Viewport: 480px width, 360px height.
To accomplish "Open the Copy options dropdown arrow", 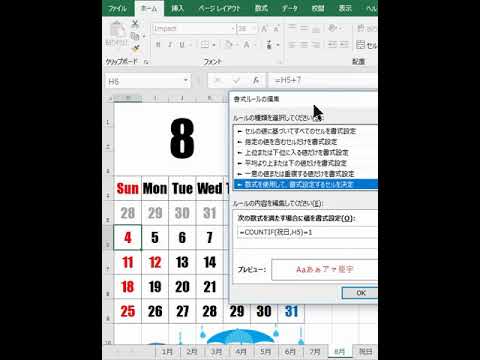I will coord(144,36).
